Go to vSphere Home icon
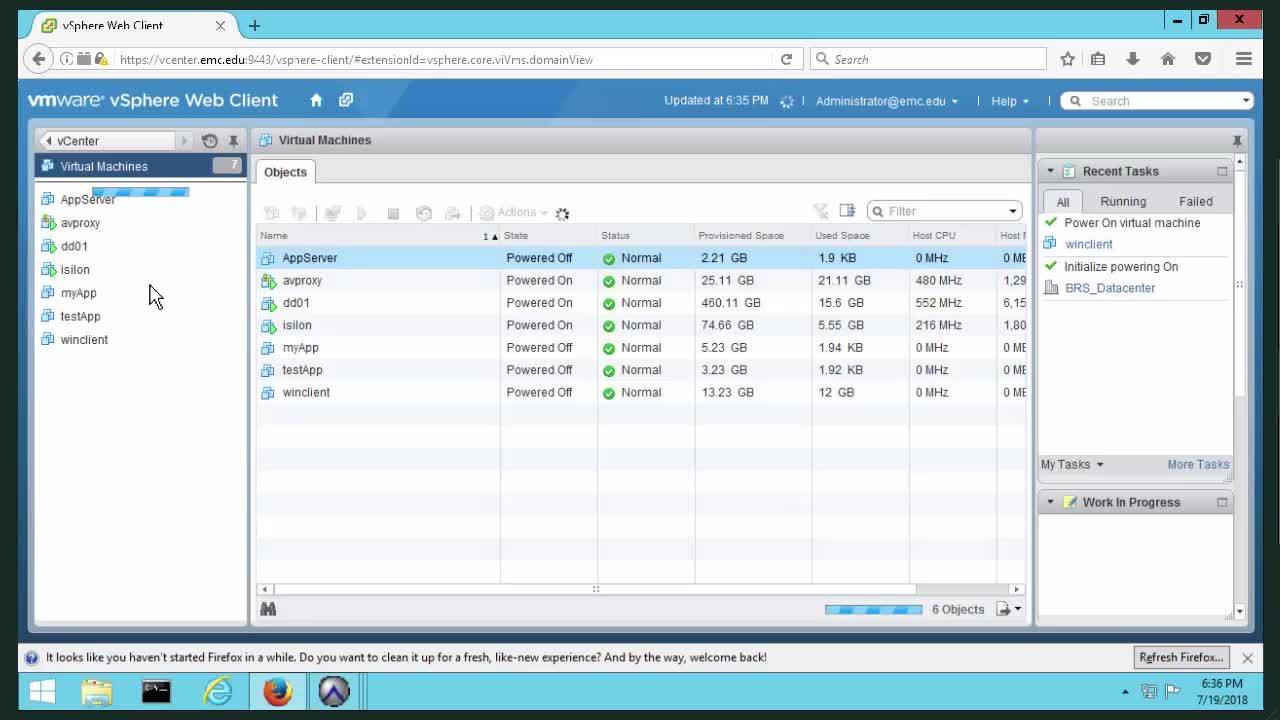 [x=316, y=100]
